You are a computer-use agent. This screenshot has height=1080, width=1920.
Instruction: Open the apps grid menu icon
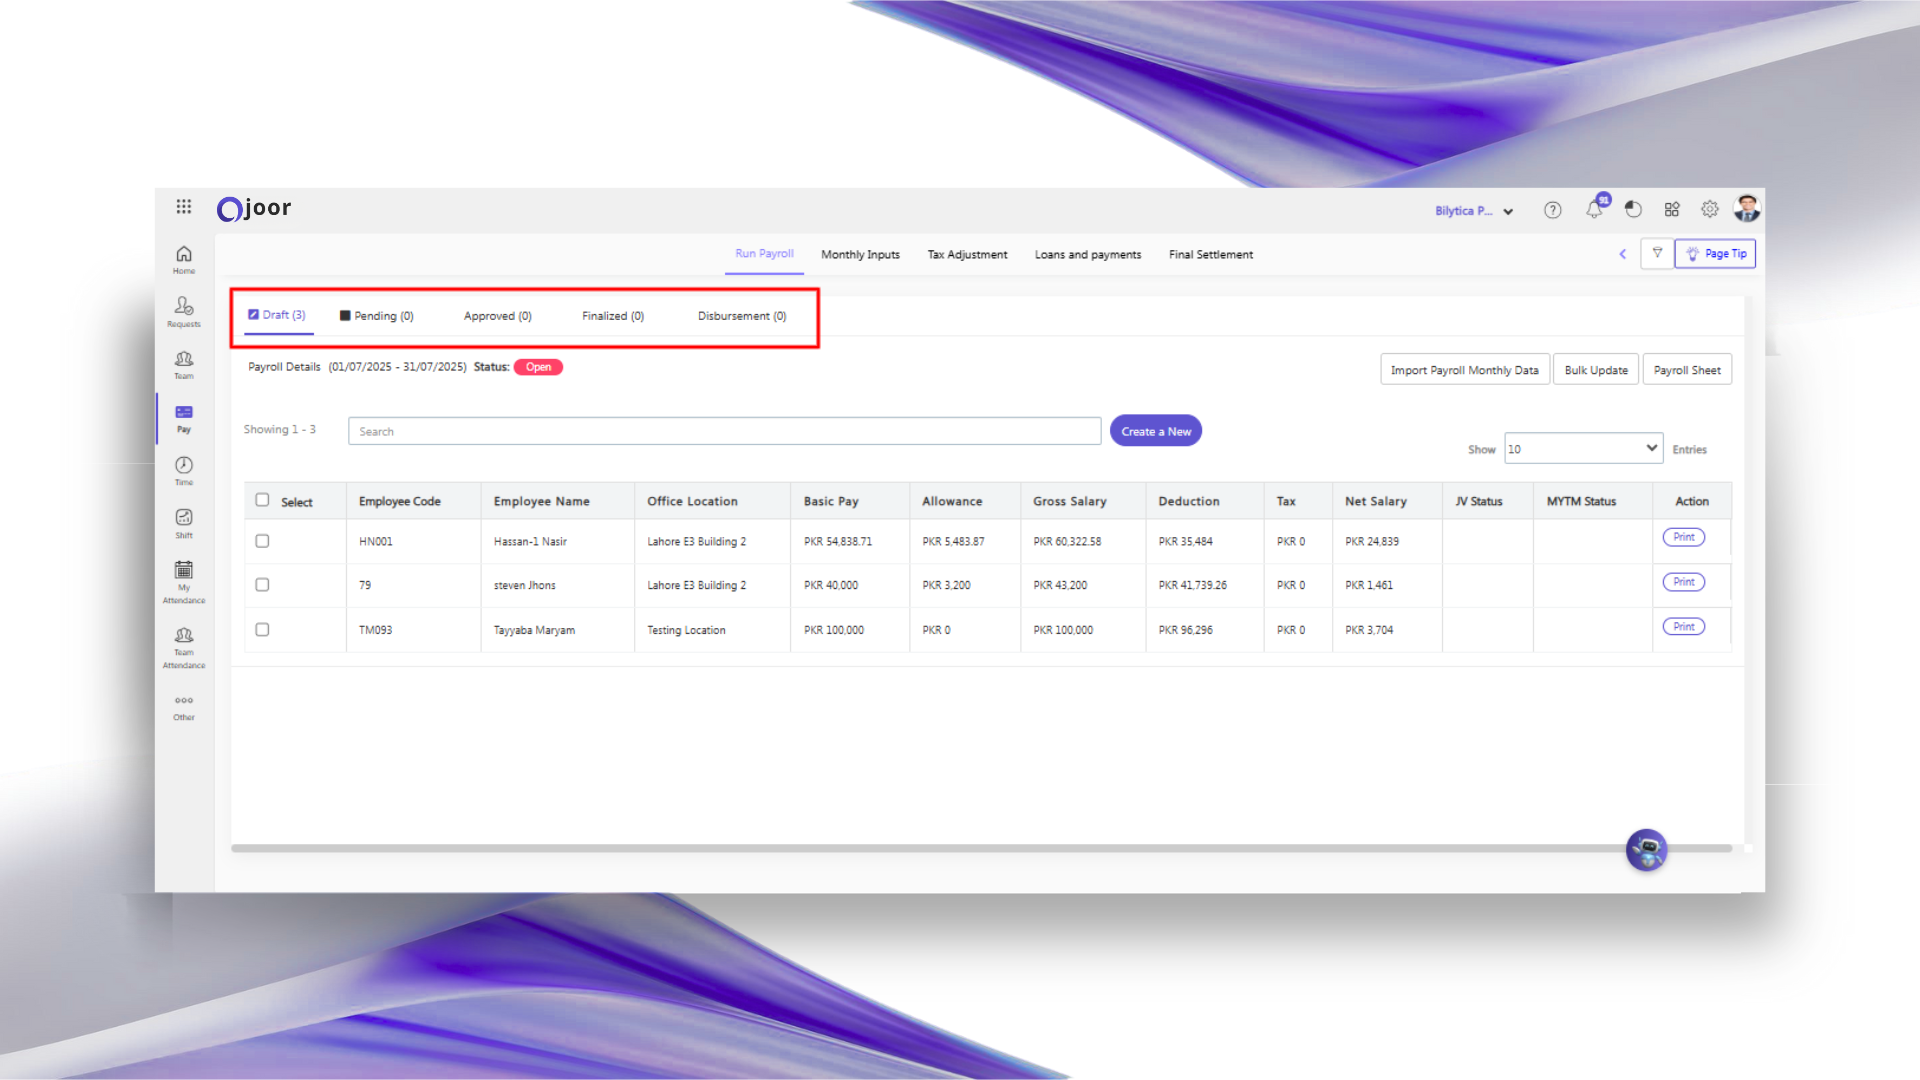click(x=184, y=207)
